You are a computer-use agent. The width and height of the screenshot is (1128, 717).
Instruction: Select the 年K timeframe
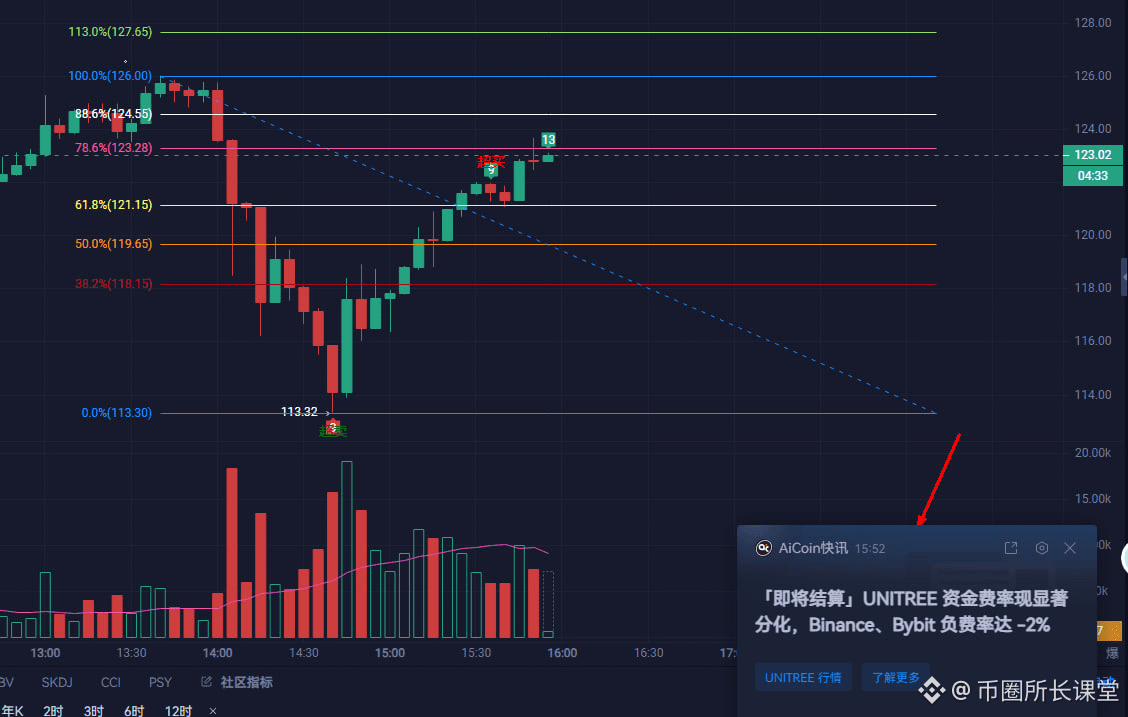[x=12, y=711]
